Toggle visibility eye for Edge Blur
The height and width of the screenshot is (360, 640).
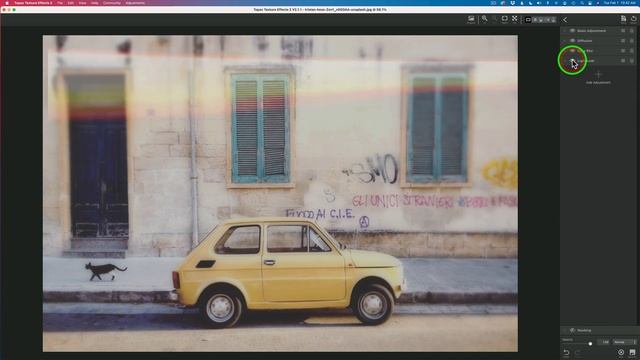pos(572,51)
